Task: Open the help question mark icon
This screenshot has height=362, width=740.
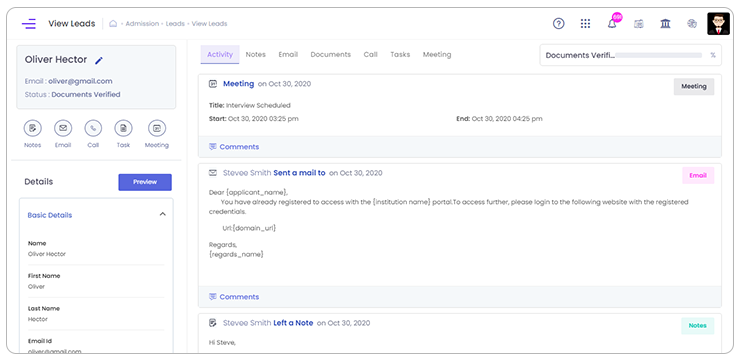Action: (558, 24)
